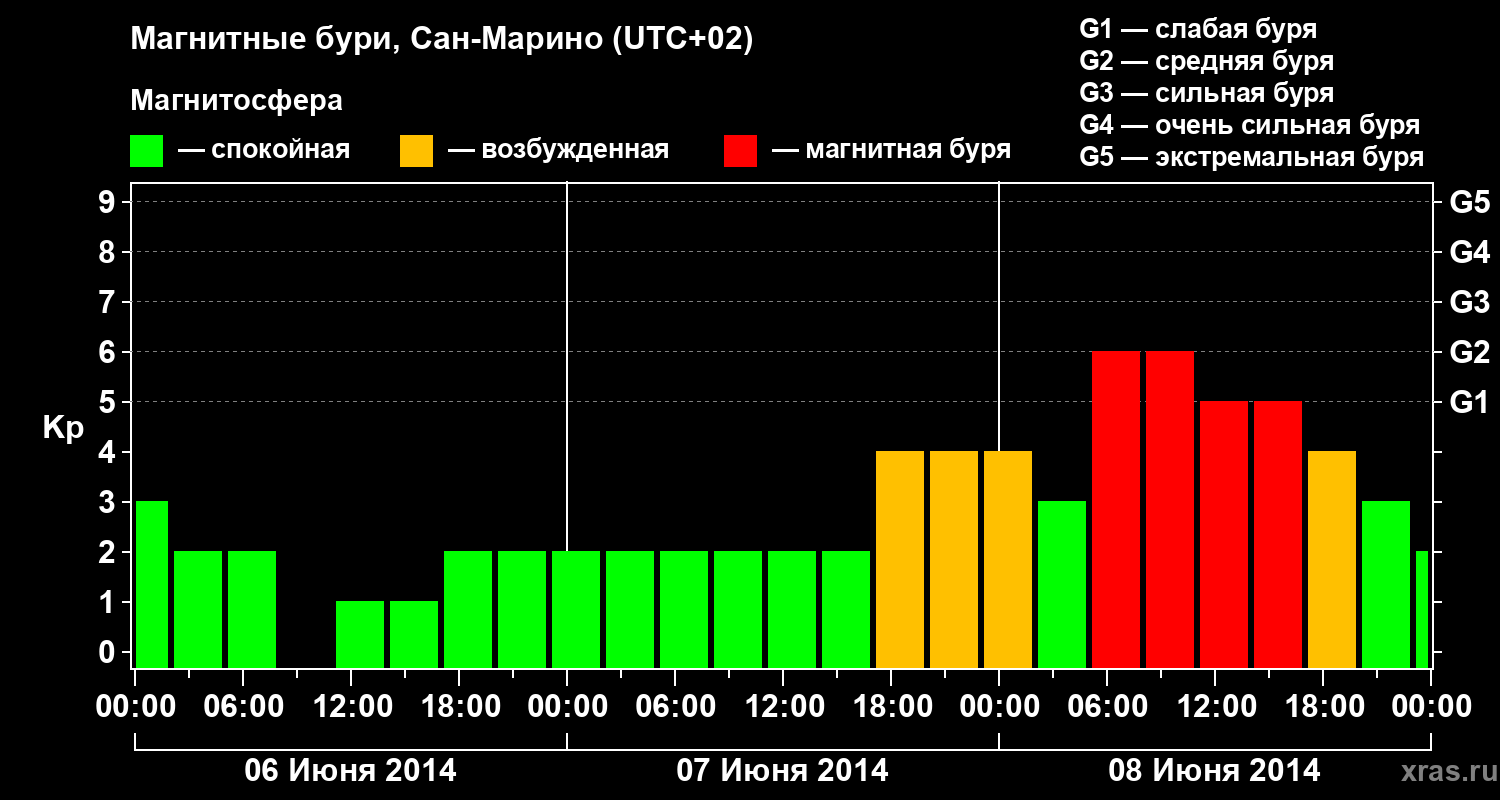The height and width of the screenshot is (800, 1500).
Task: Click the yellow Kp 4 bar at 18:00 on 07 June
Action: 900,559
